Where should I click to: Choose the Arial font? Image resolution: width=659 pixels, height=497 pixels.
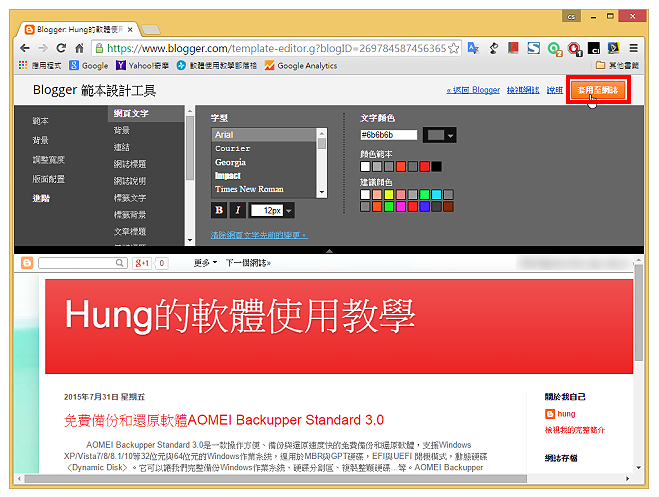click(264, 135)
